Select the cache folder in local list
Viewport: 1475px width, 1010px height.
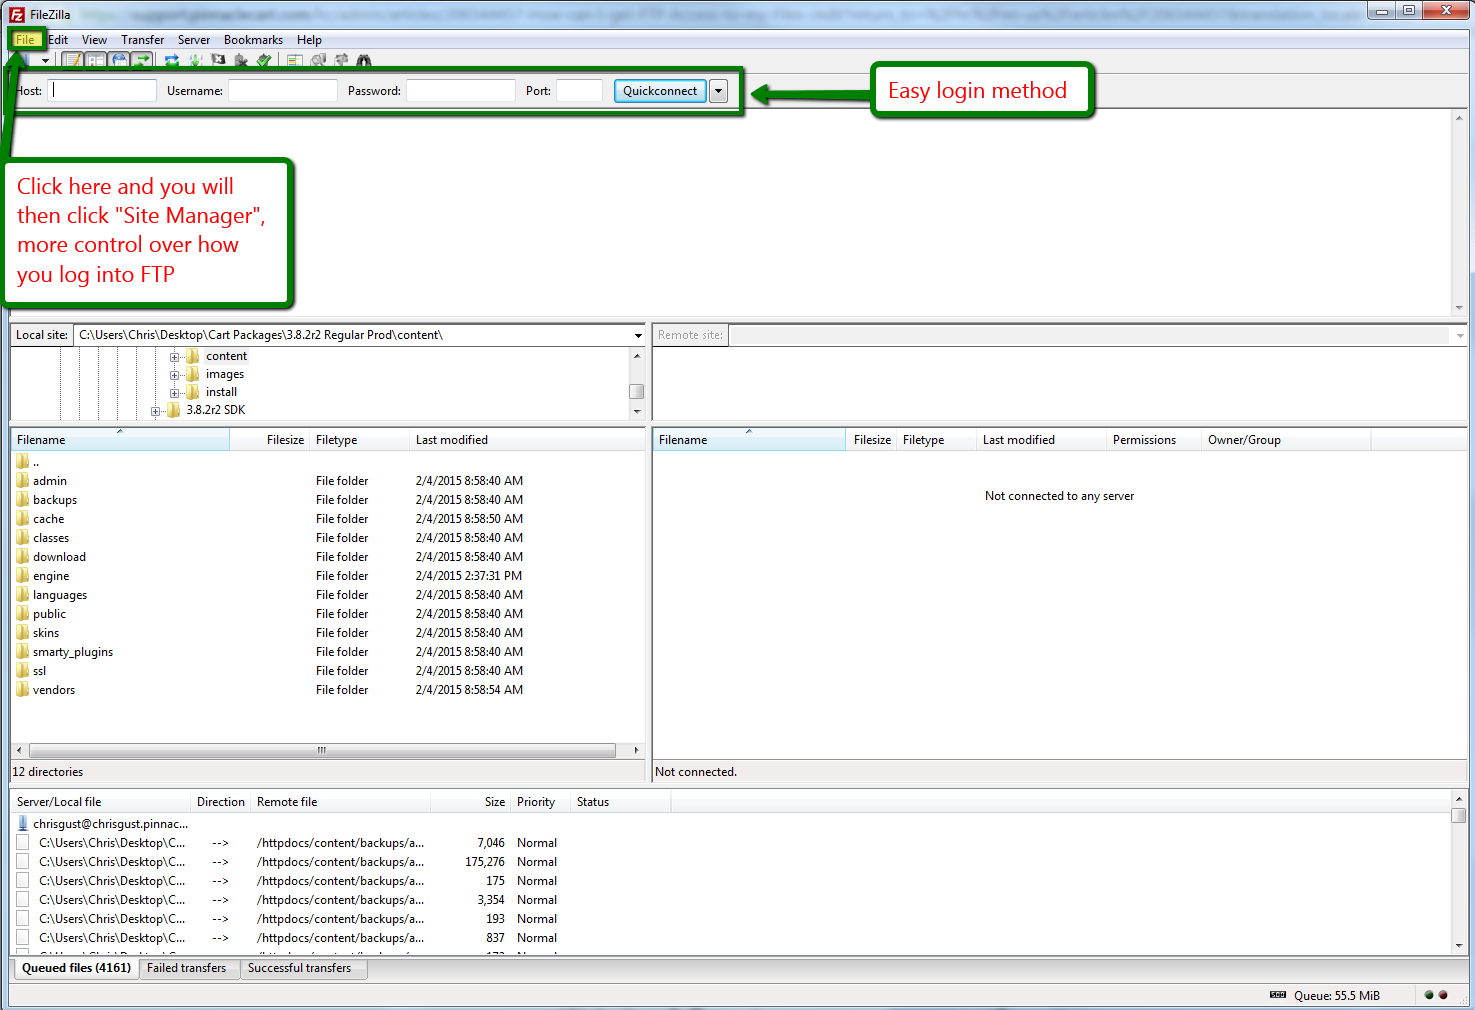click(x=48, y=519)
